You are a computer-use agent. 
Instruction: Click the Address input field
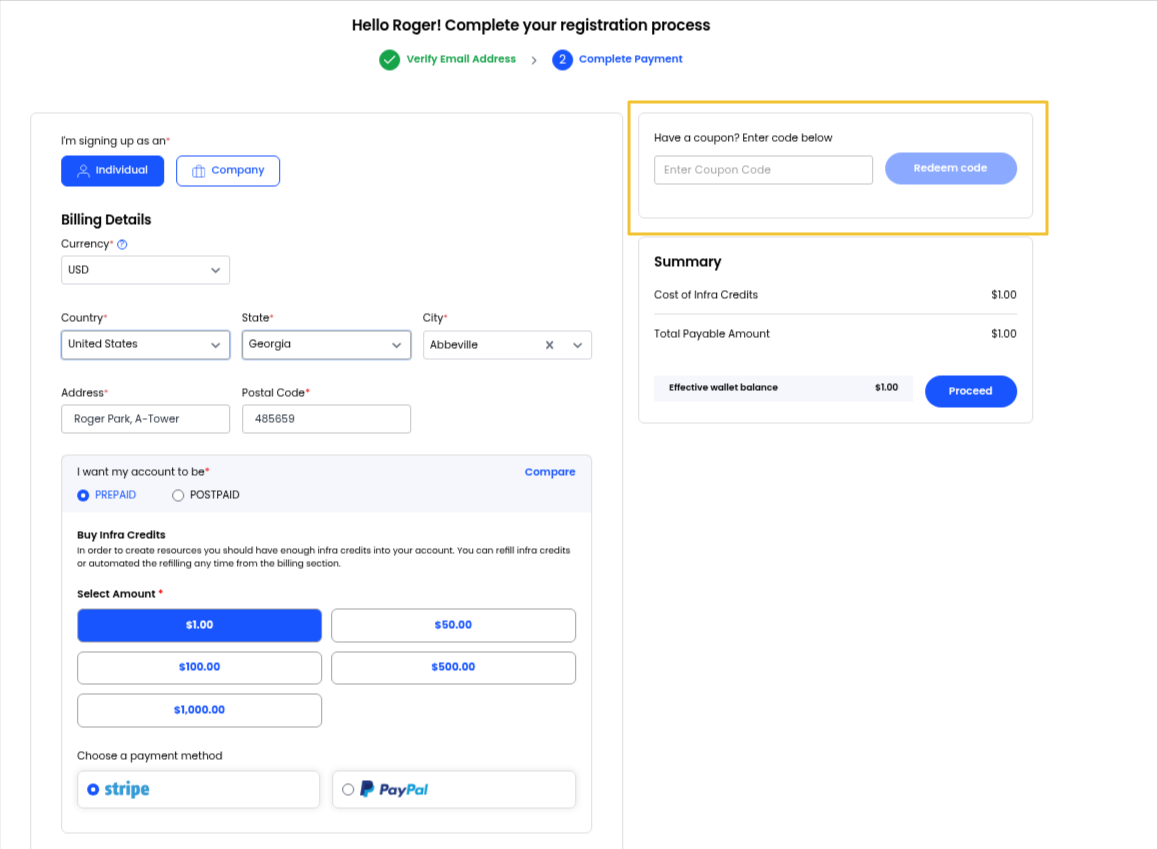point(145,419)
